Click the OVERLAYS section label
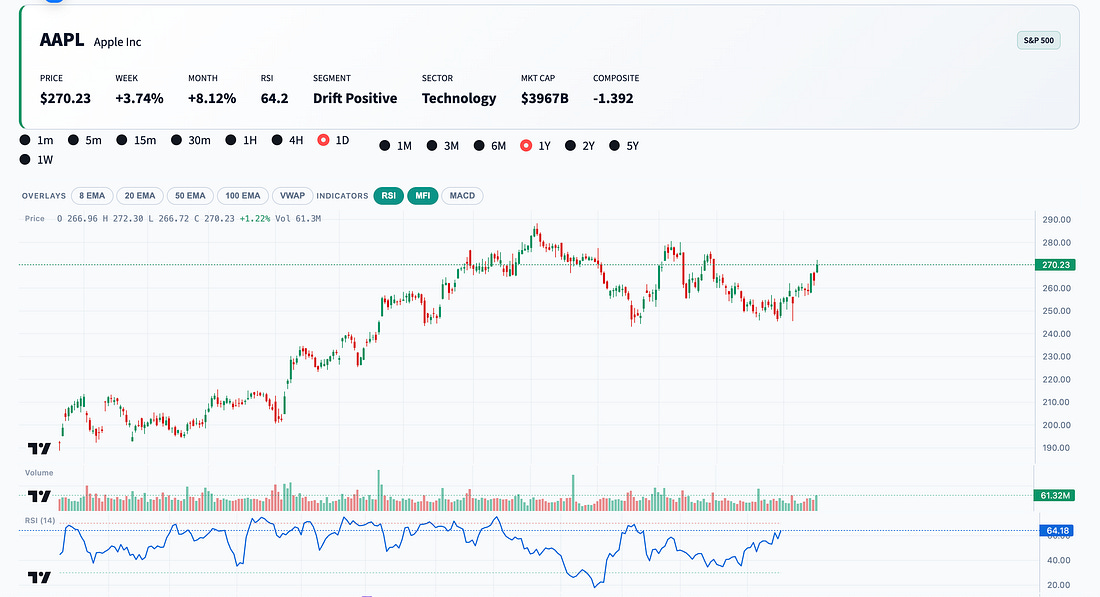Viewport: 1100px width, 597px height. pos(43,196)
